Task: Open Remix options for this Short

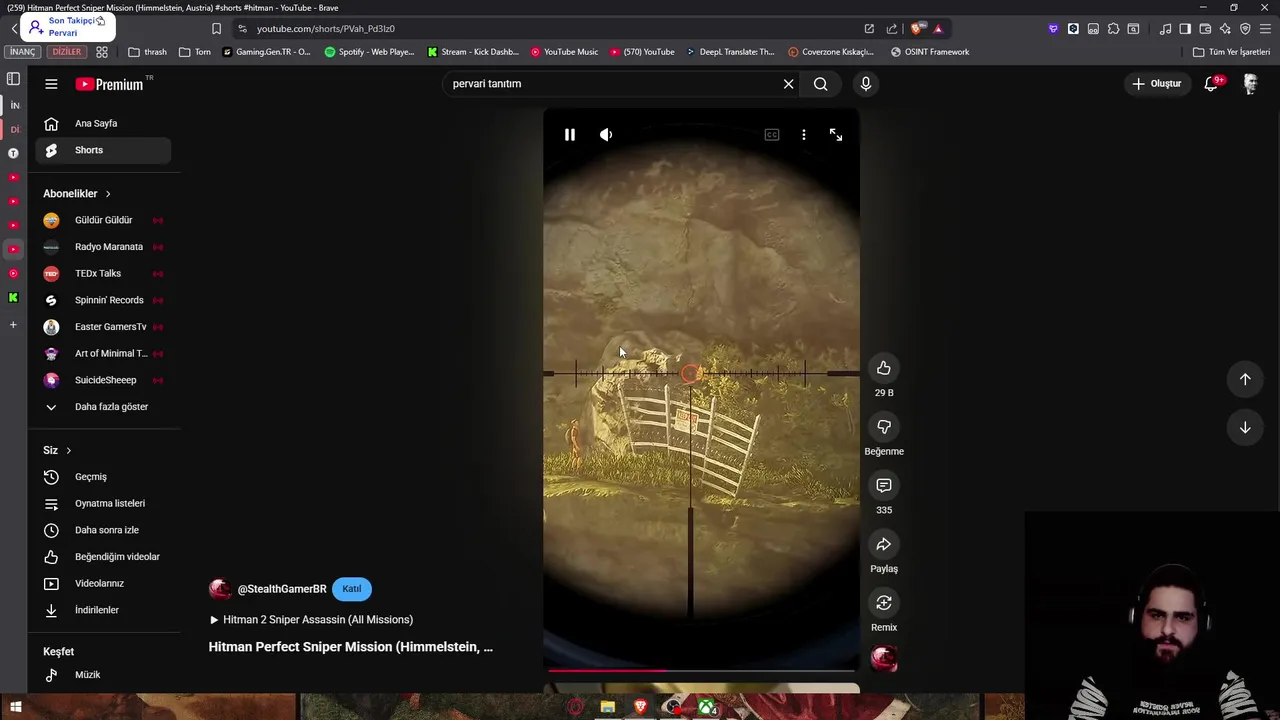Action: [884, 603]
